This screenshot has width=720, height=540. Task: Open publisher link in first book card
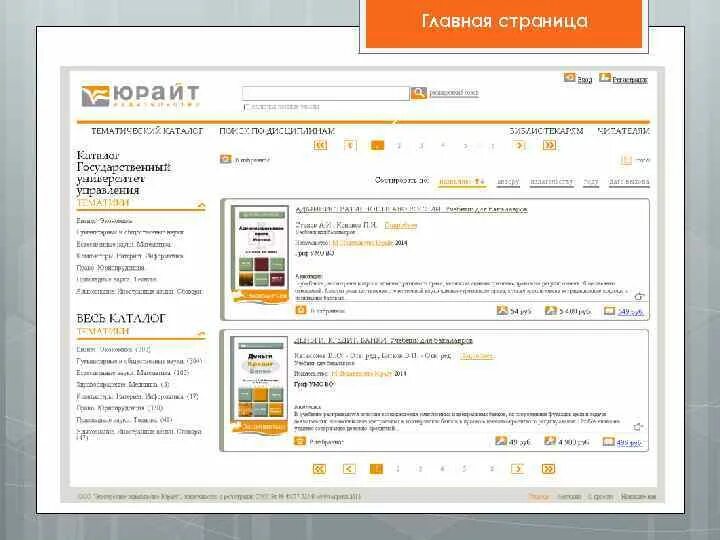tap(362, 243)
